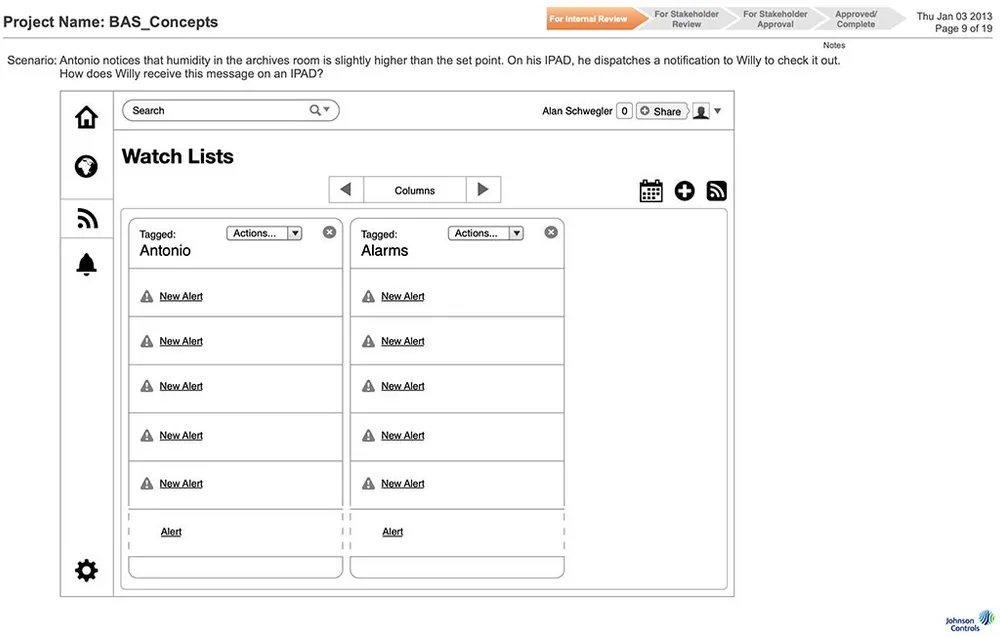Open Actions dropdown in Alarms column
The height and width of the screenshot is (637, 1000).
click(x=485, y=233)
